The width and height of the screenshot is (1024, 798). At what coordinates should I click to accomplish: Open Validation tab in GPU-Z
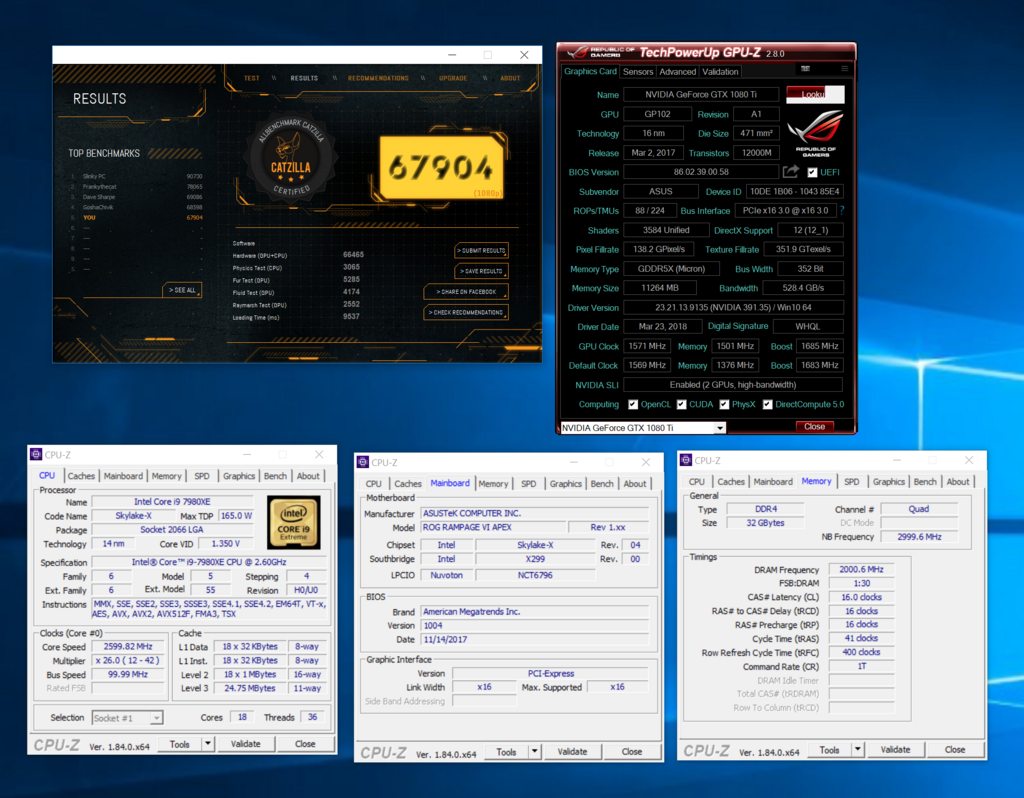(x=720, y=72)
